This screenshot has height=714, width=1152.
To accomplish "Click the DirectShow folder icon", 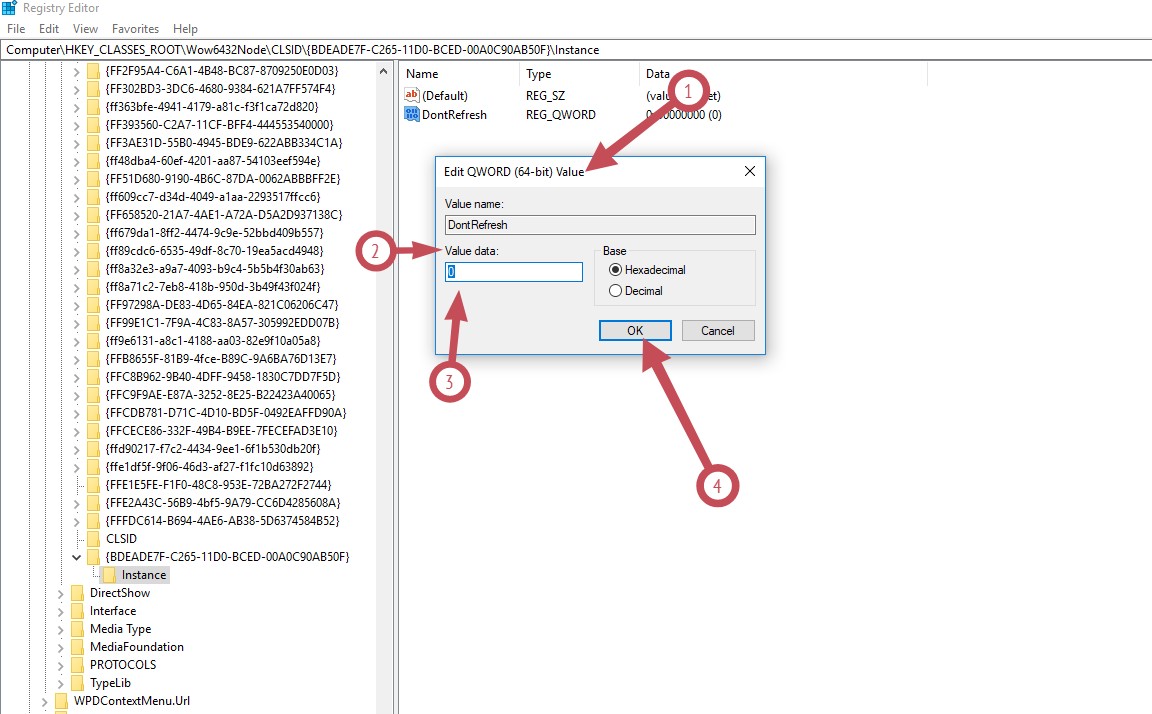I will point(77,593).
